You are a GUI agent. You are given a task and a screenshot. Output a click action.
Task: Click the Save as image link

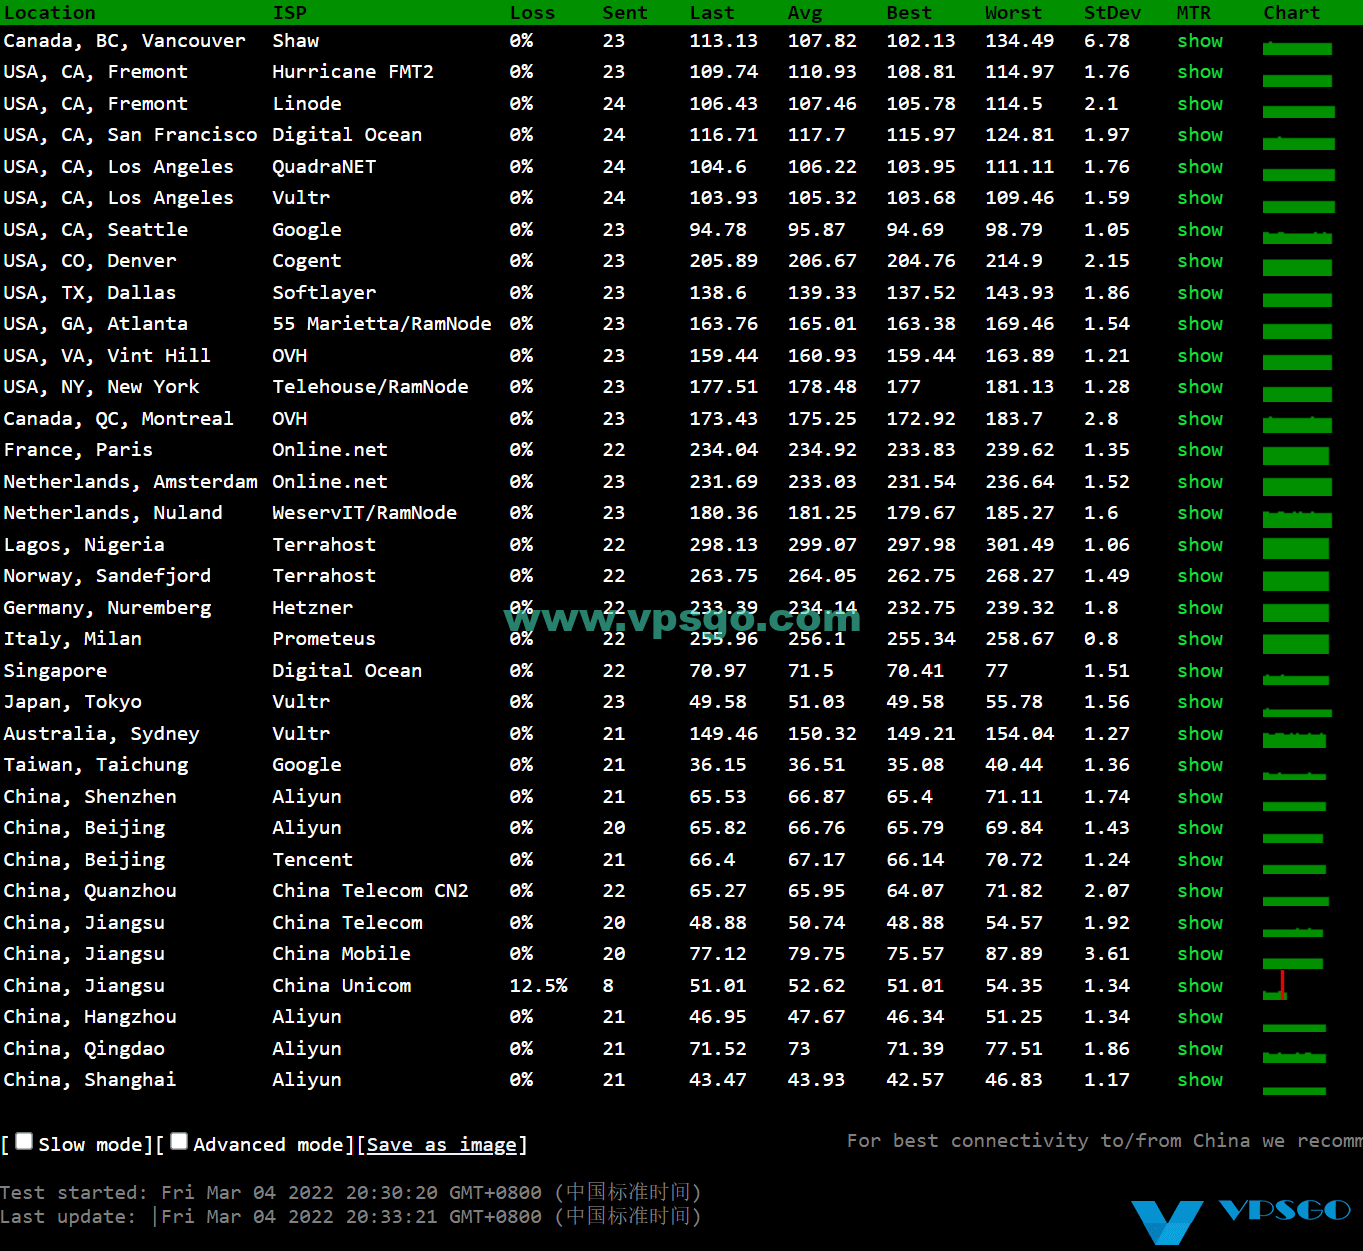(x=442, y=1144)
